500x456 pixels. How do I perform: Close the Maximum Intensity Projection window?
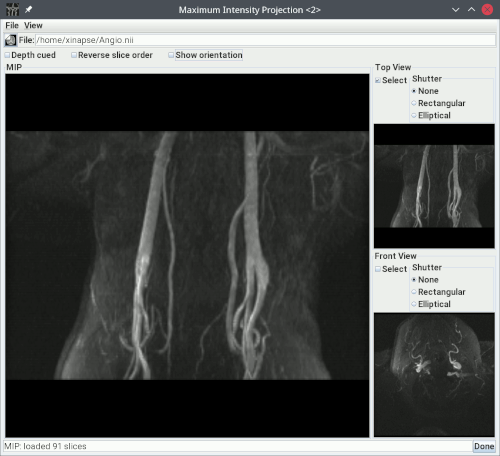tap(487, 10)
